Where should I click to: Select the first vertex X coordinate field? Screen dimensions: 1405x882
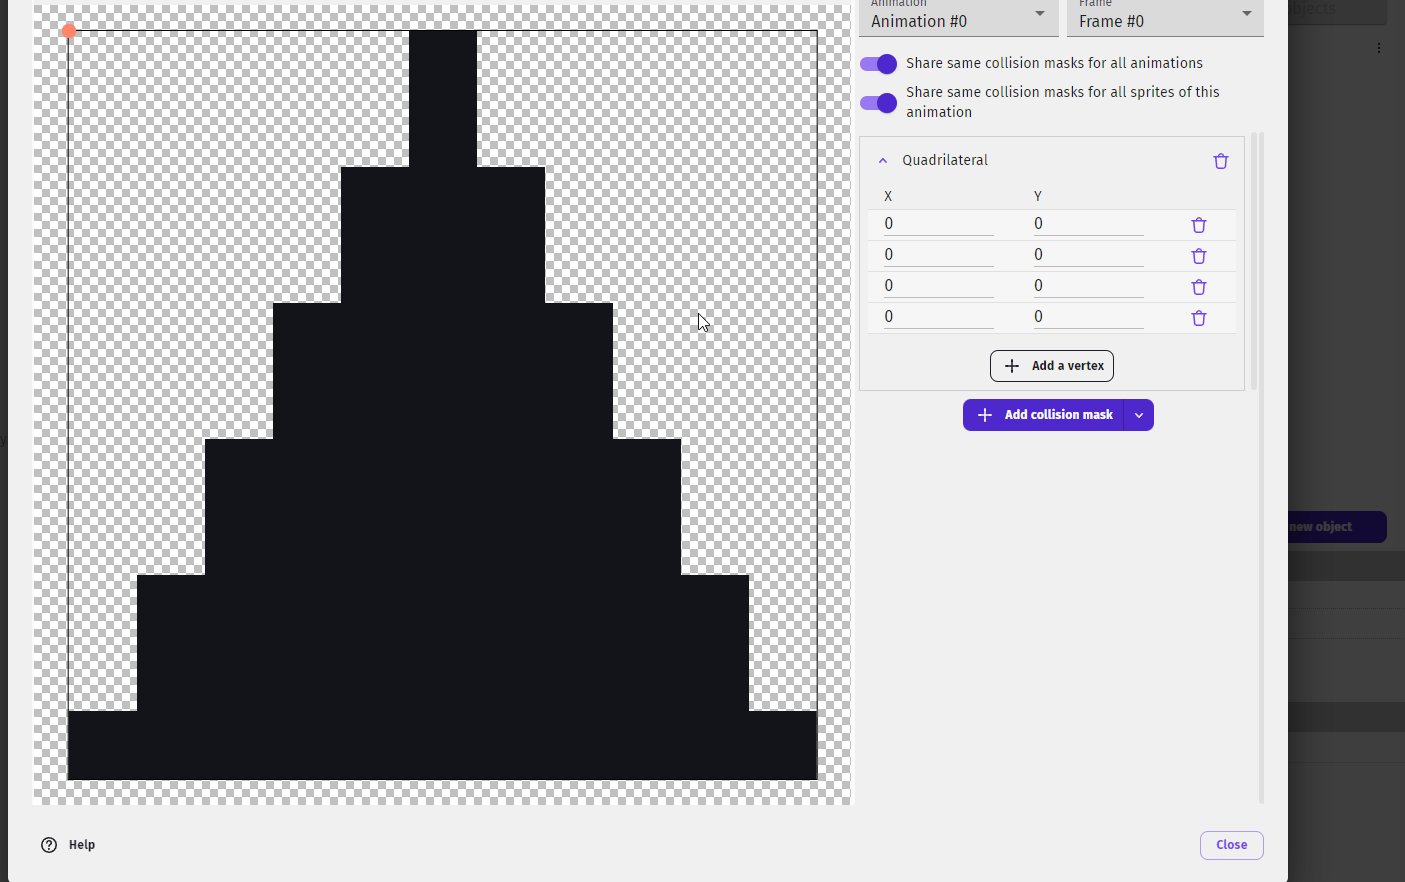[x=935, y=223]
